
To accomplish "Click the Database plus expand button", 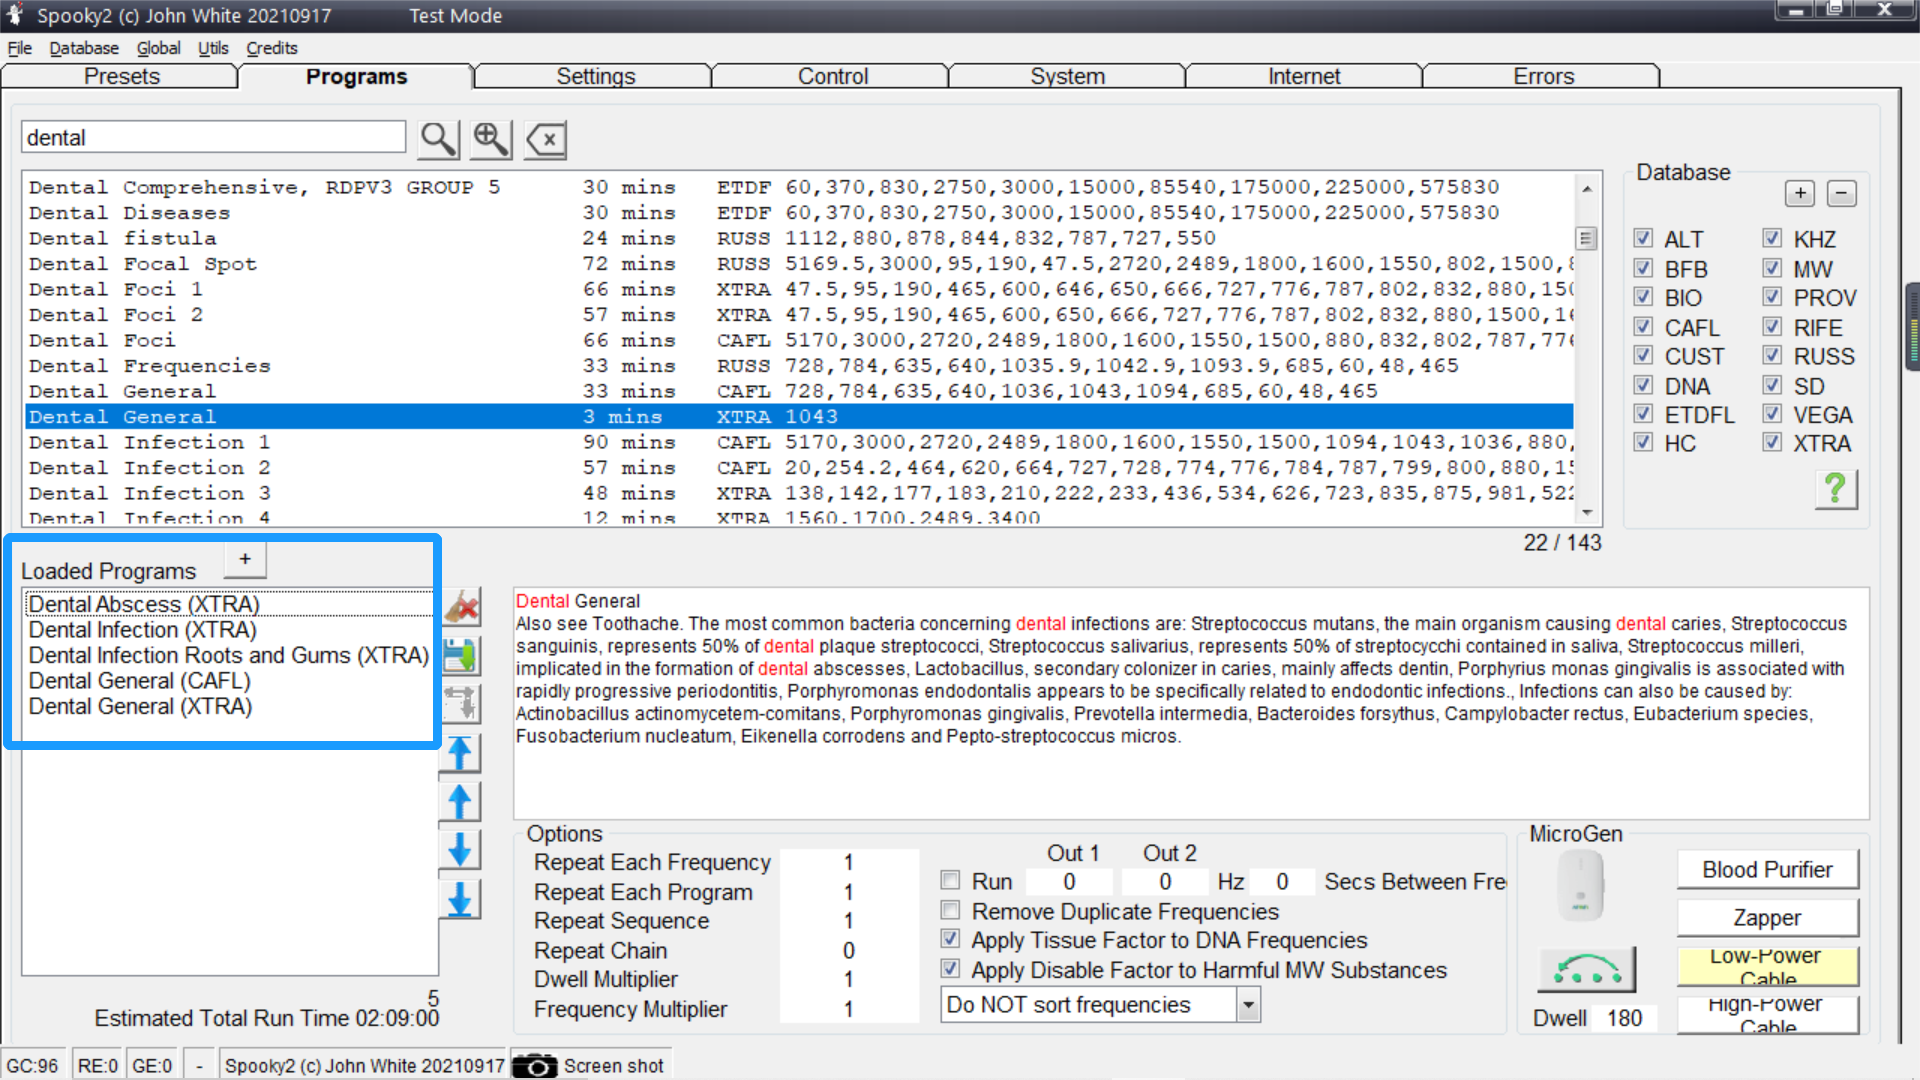I will pos(1800,193).
